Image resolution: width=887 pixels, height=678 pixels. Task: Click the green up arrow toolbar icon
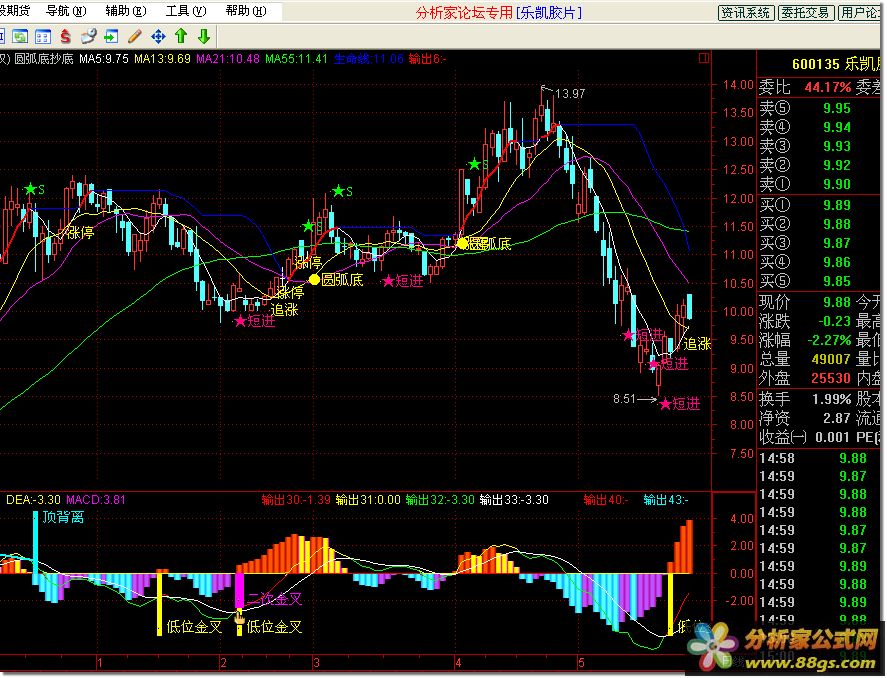(x=181, y=36)
